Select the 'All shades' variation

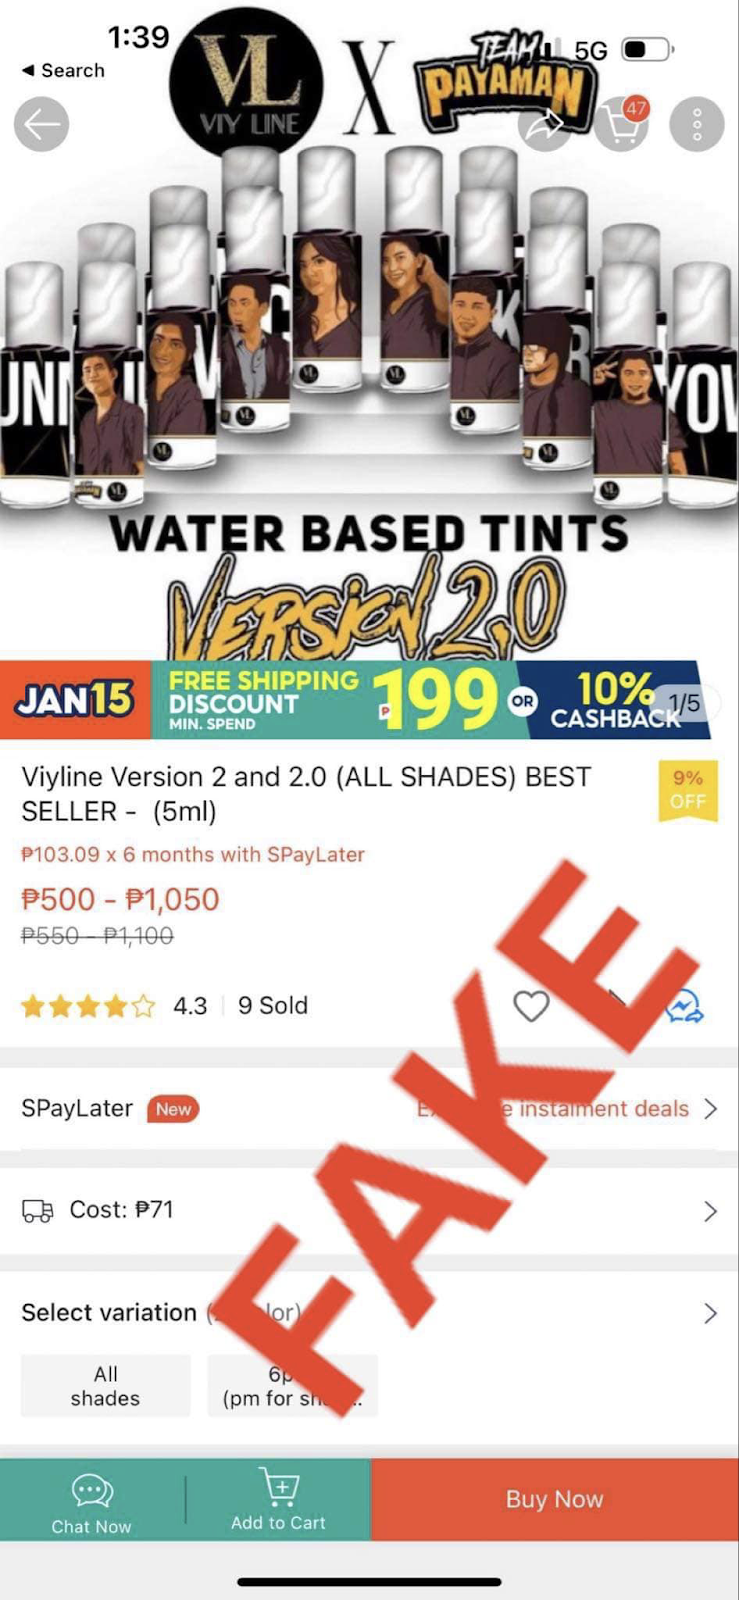click(105, 1386)
